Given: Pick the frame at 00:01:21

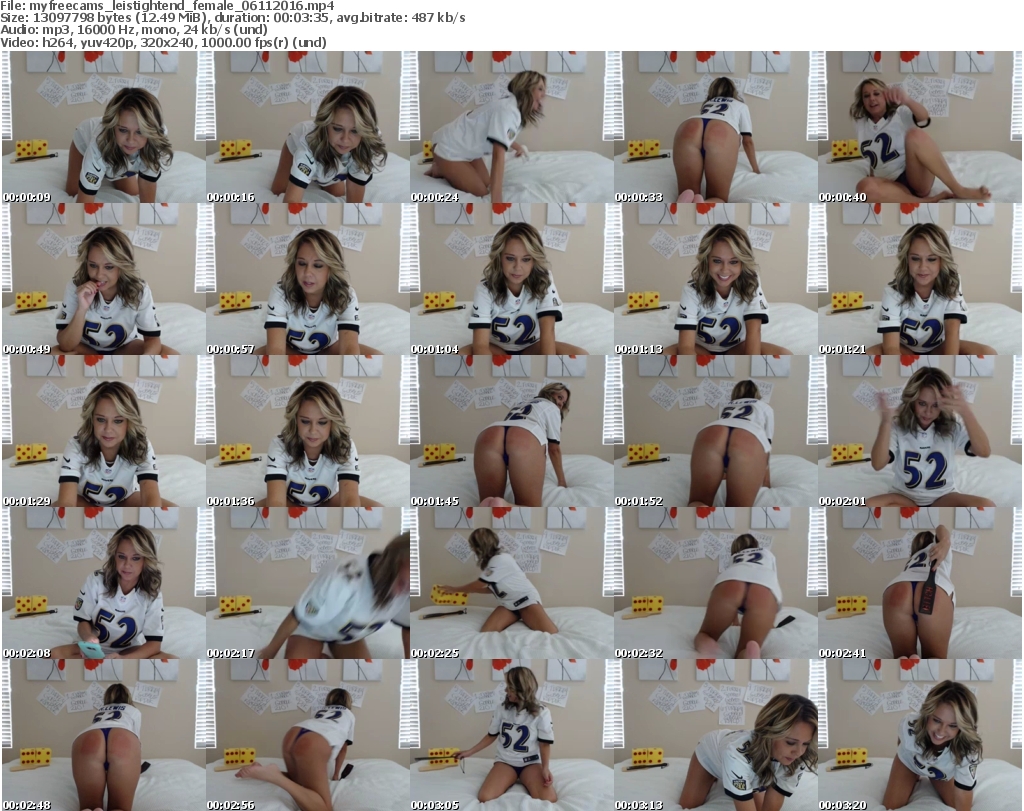Looking at the screenshot, I should click(920, 279).
